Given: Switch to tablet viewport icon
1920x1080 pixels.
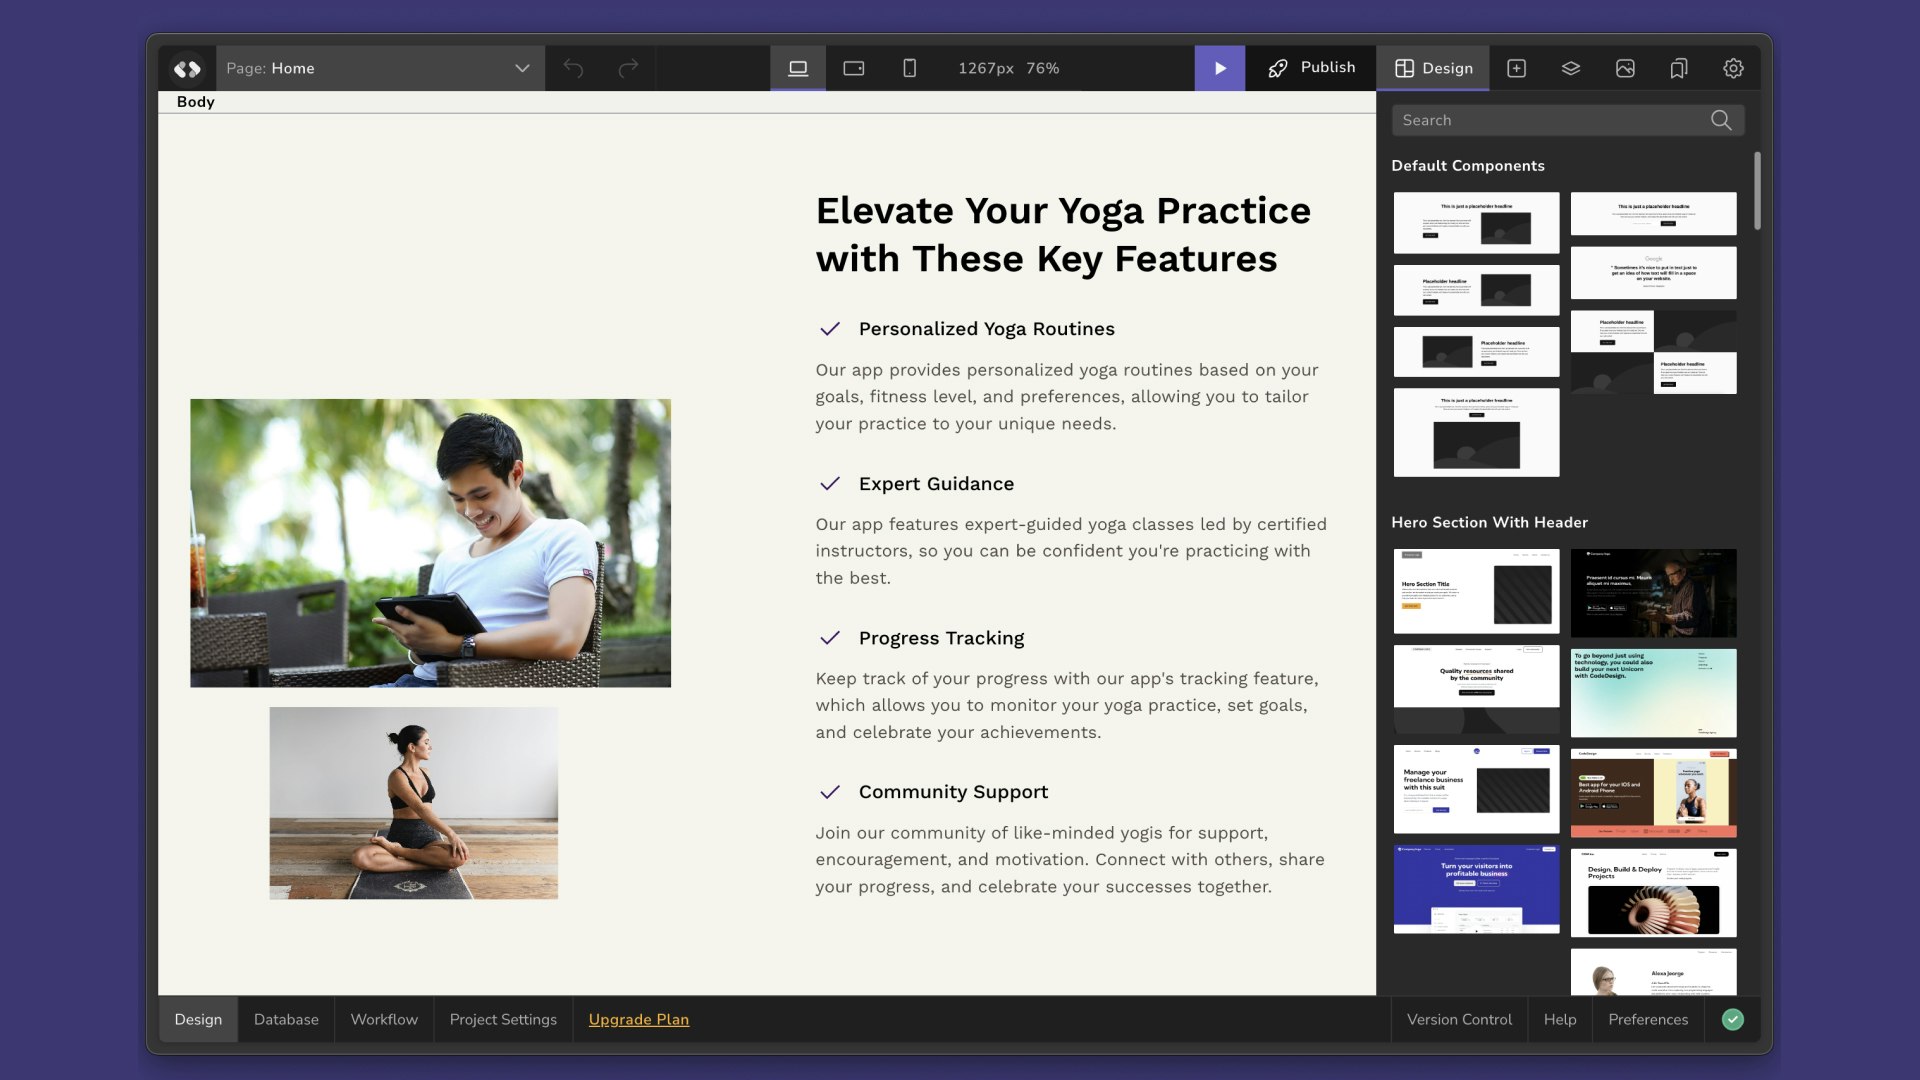Looking at the screenshot, I should [854, 68].
